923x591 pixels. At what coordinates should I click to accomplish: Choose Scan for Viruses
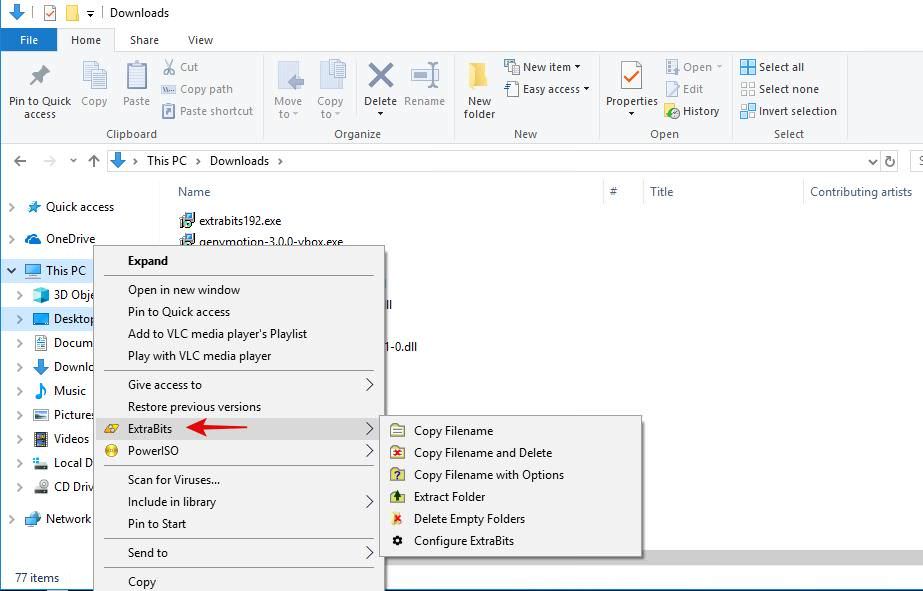click(239, 480)
